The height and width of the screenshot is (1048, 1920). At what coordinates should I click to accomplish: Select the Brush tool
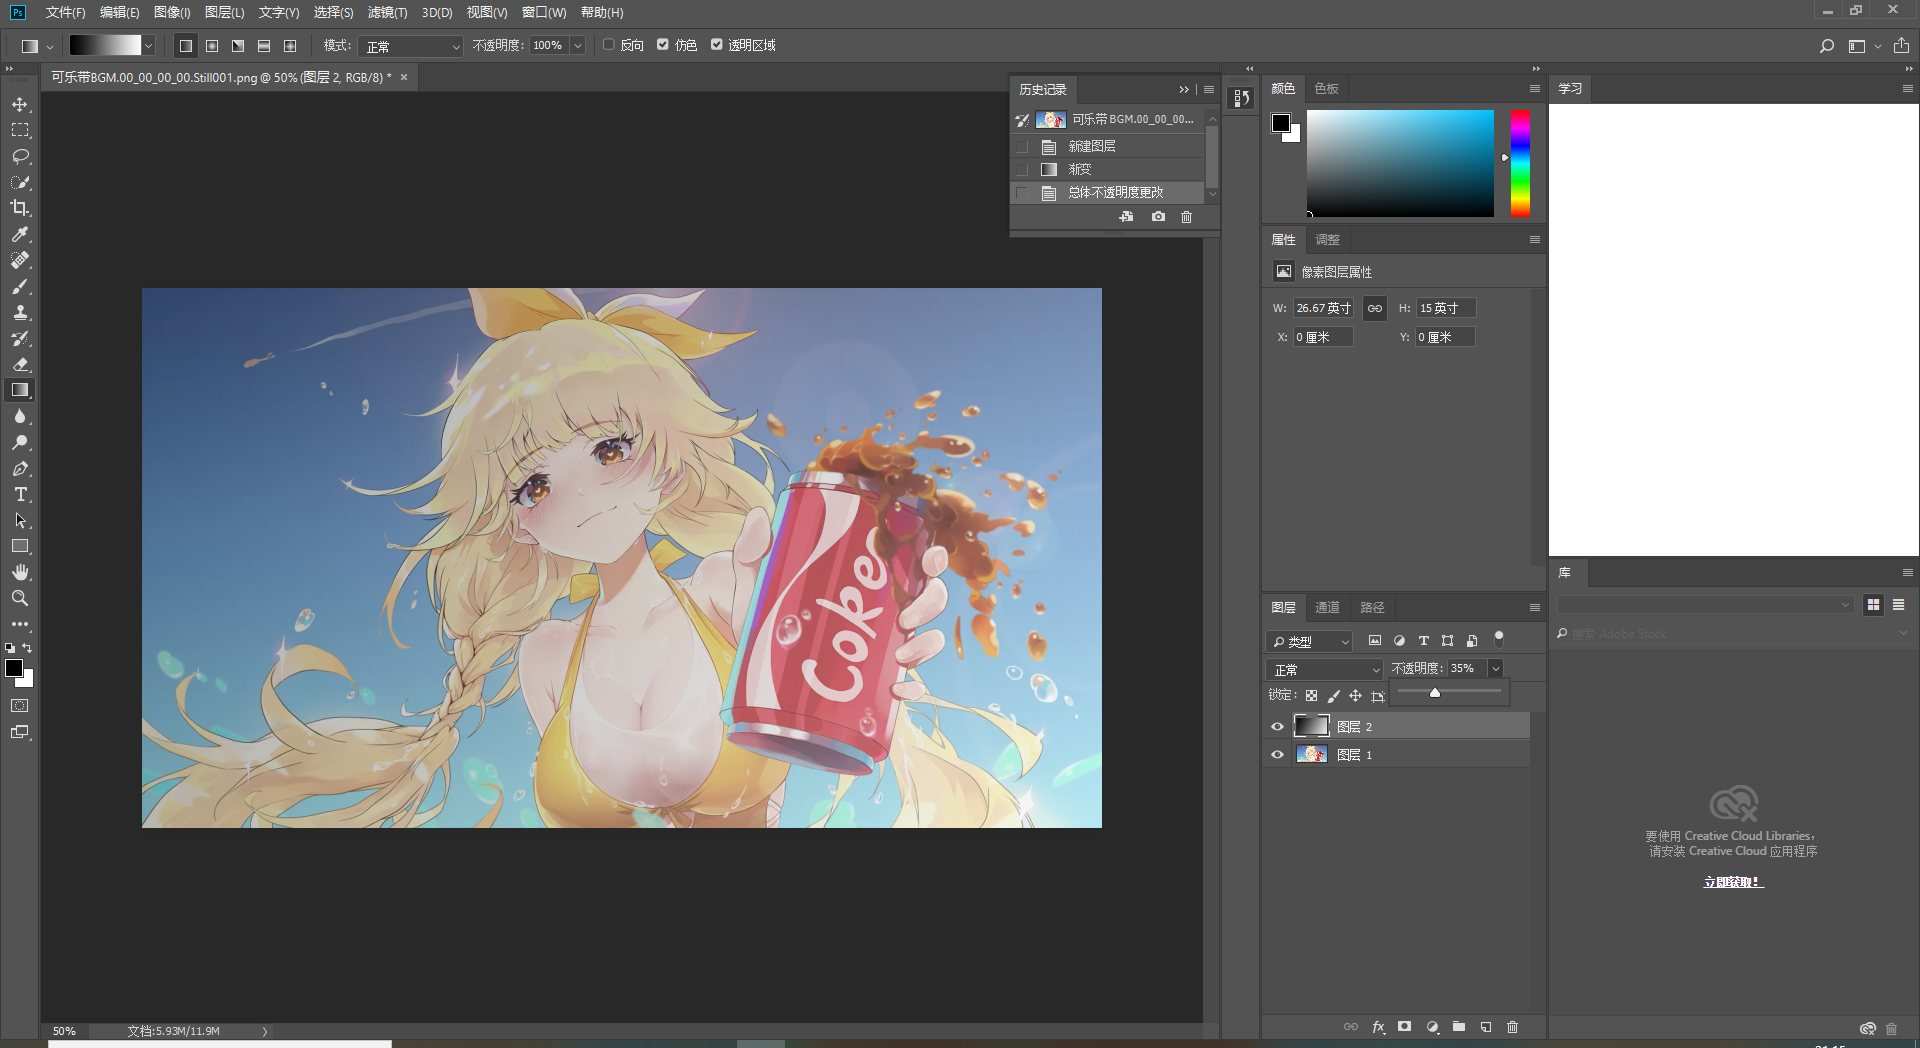(x=20, y=286)
